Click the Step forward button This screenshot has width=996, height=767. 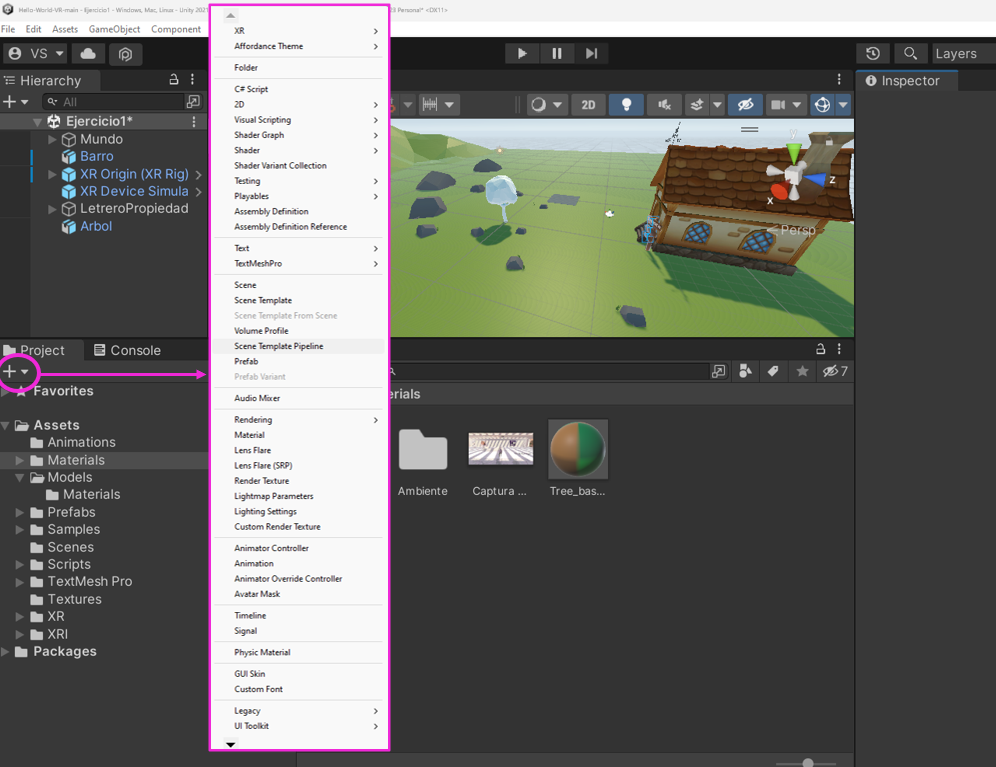click(x=591, y=54)
